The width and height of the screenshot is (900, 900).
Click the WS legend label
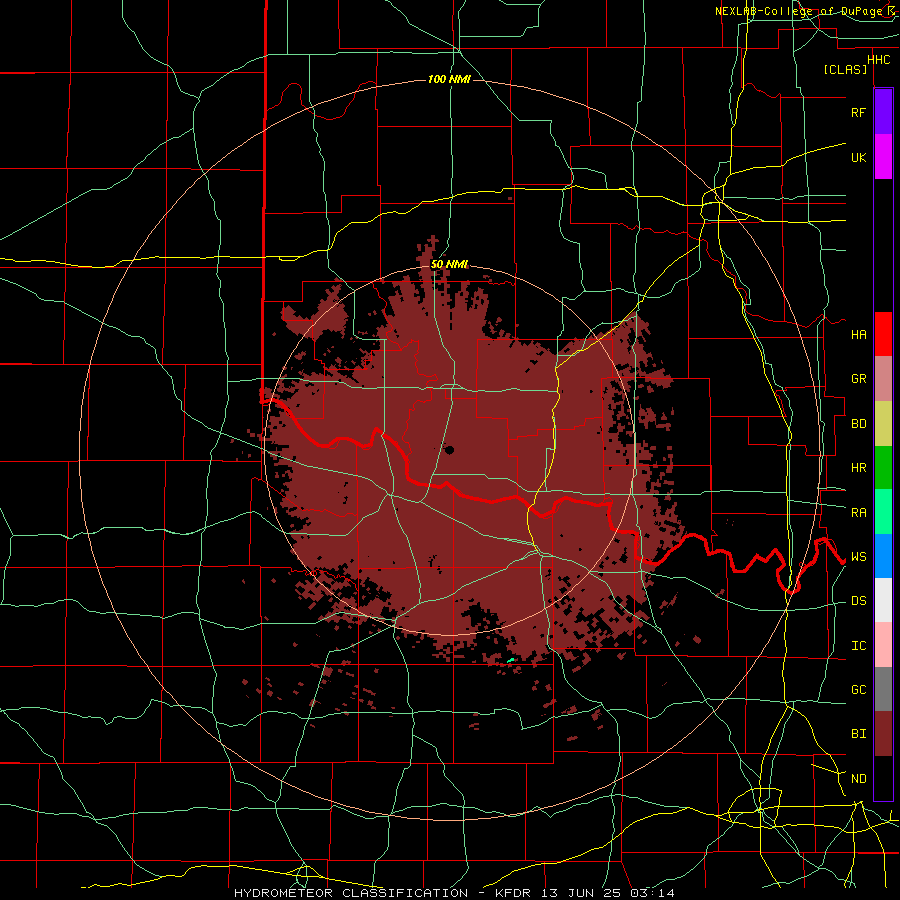858,556
